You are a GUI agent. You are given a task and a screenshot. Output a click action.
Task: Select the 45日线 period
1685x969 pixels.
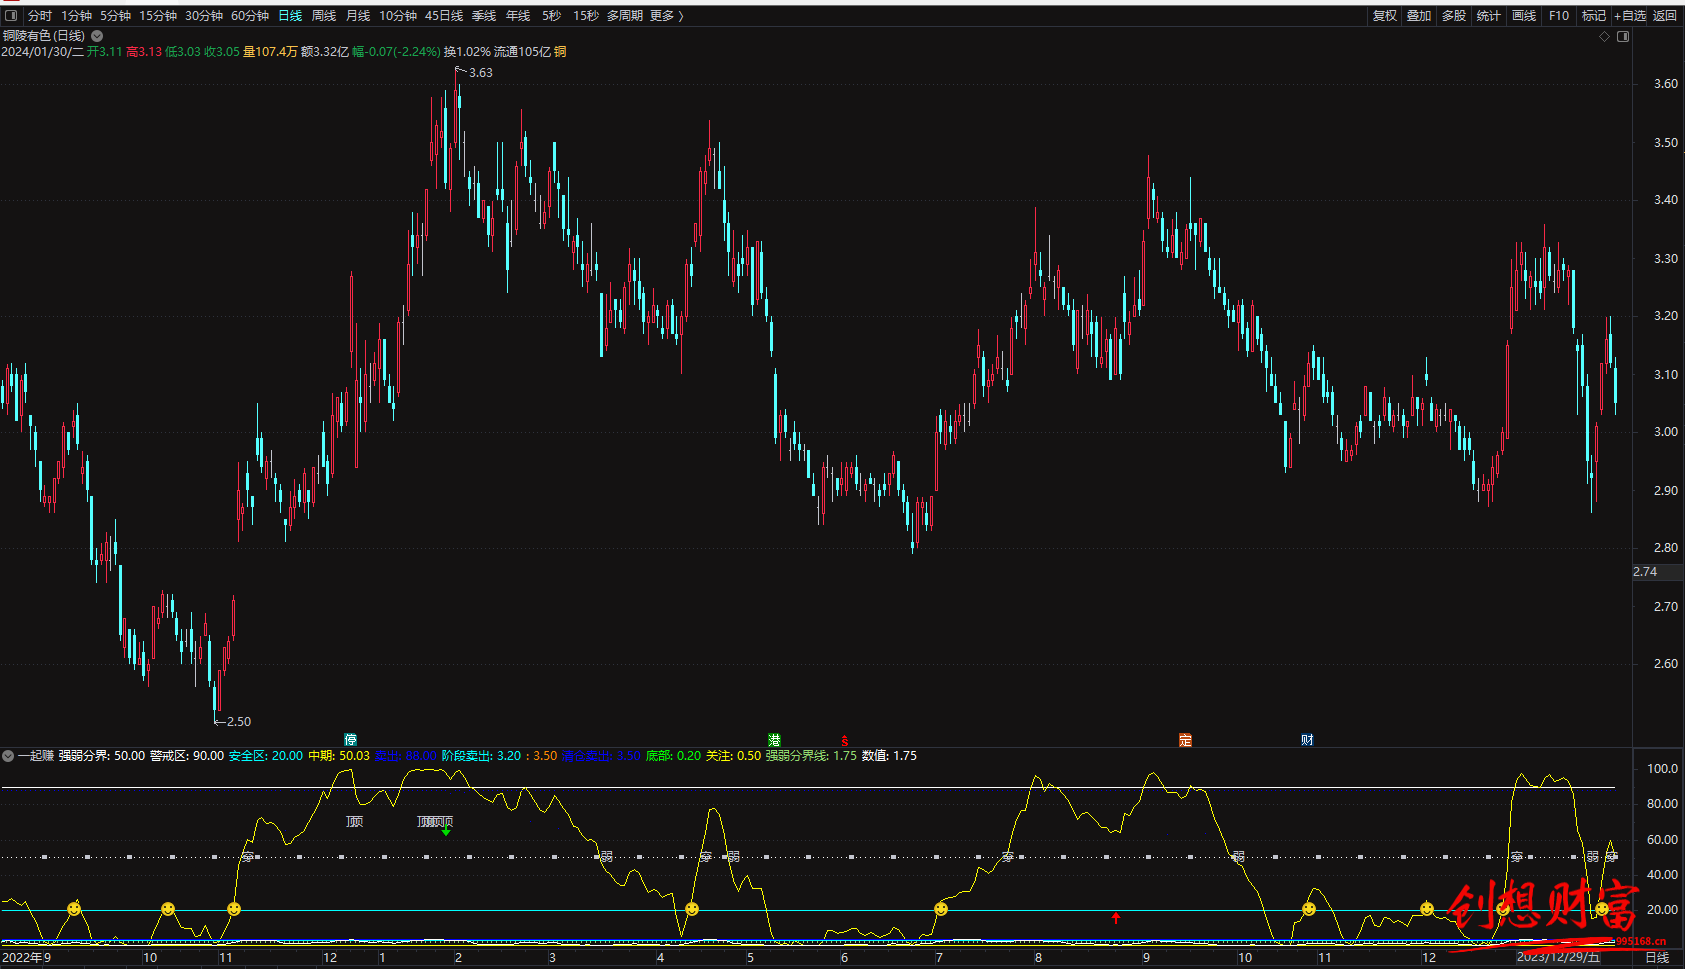444,16
